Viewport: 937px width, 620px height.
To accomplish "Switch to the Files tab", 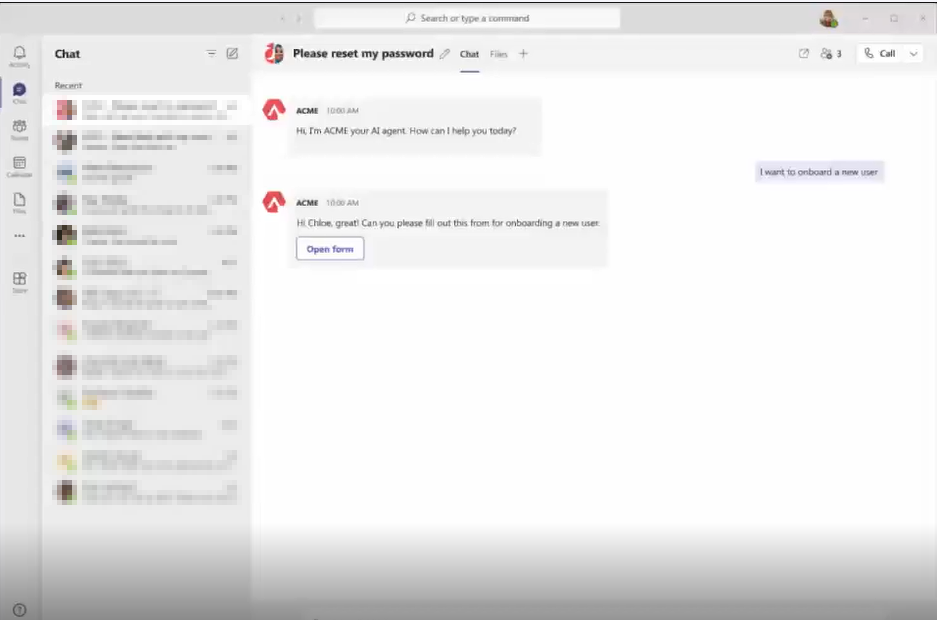I will pyautogui.click(x=498, y=54).
